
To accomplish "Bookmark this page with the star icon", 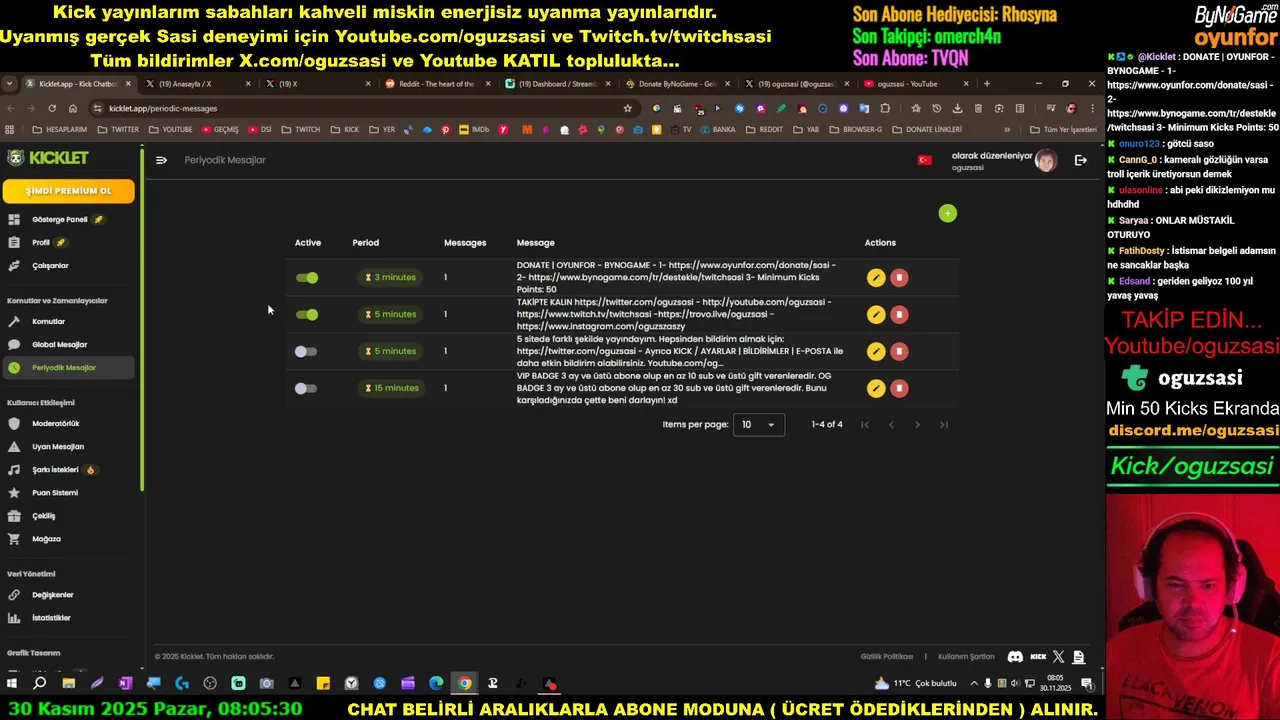I will pyautogui.click(x=628, y=108).
